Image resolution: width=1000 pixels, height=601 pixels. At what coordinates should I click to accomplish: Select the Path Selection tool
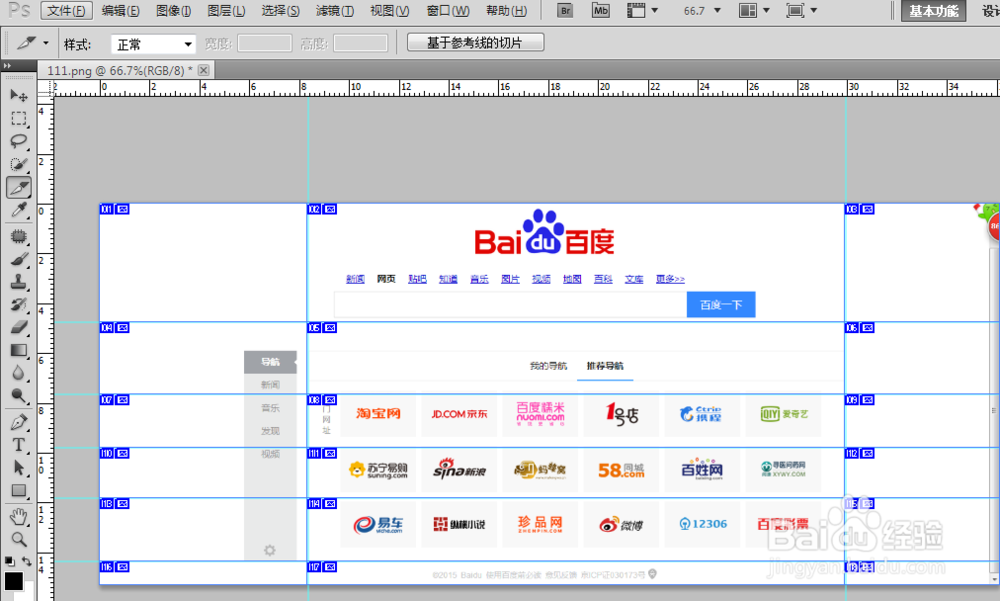point(18,468)
